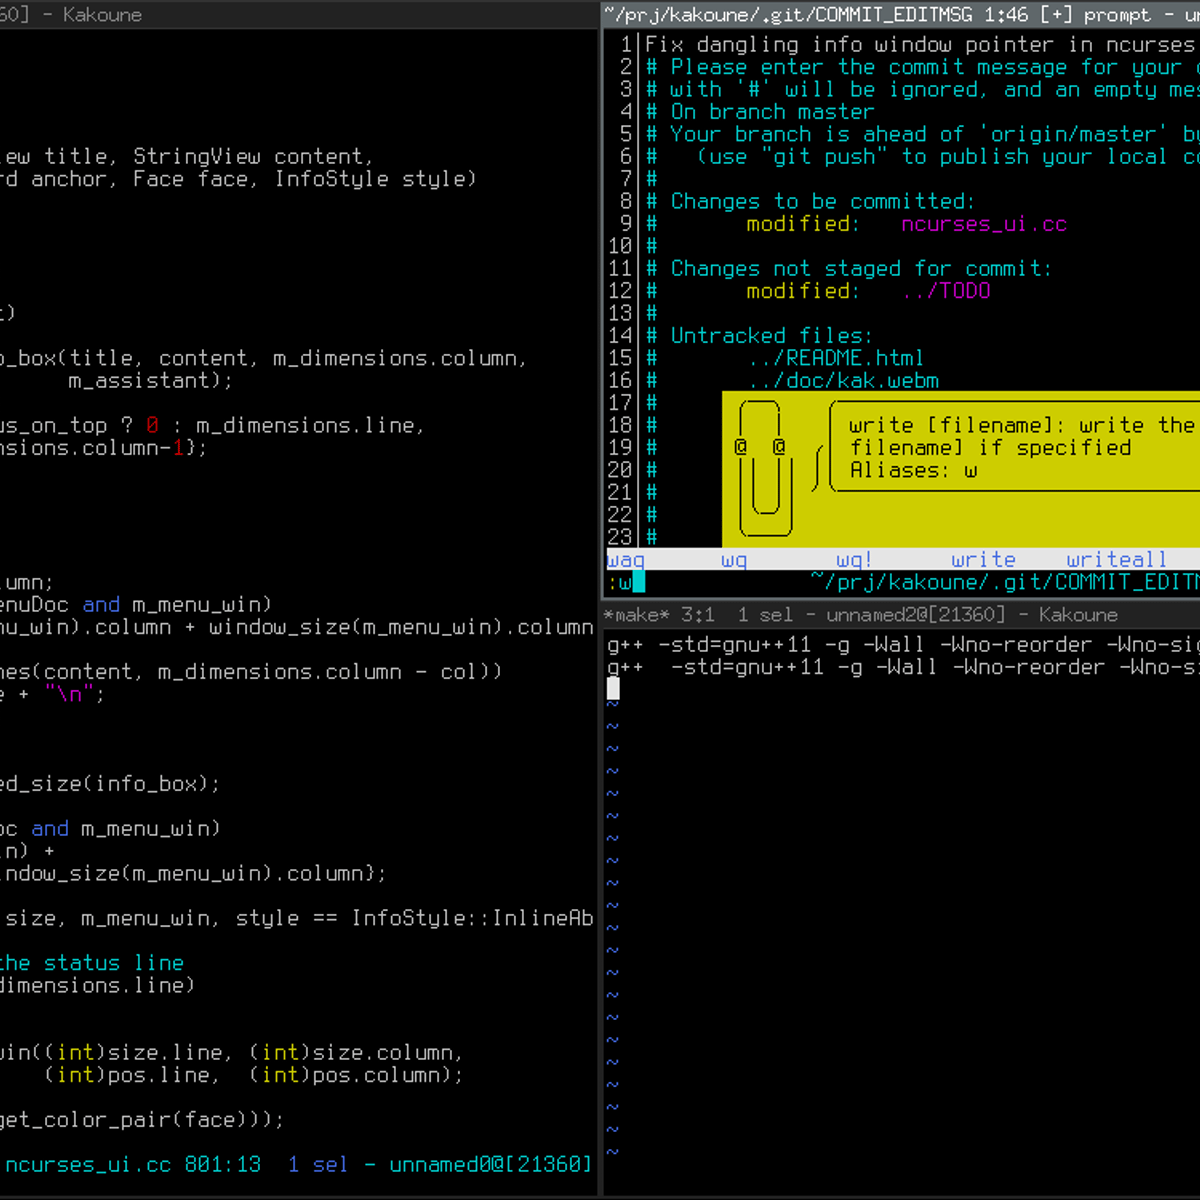Click the "3:1" position indicator in *make* status bar
Viewport: 1200px width, 1200px height.
click(x=698, y=614)
